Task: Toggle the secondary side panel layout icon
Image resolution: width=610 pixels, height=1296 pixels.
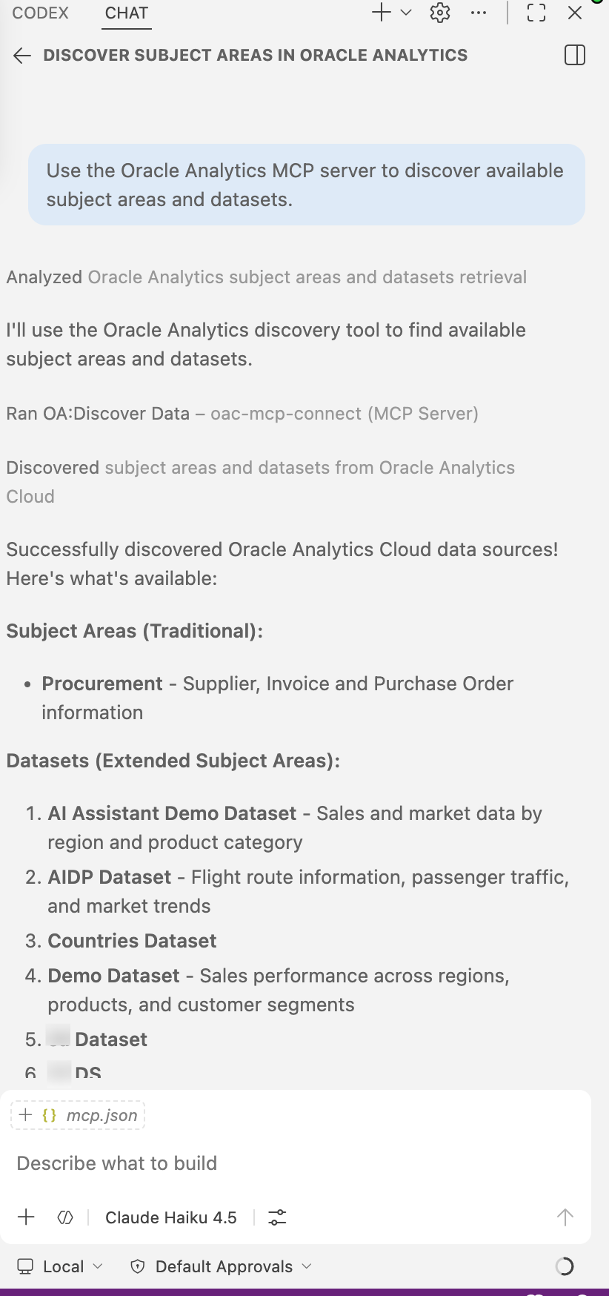Action: click(575, 56)
